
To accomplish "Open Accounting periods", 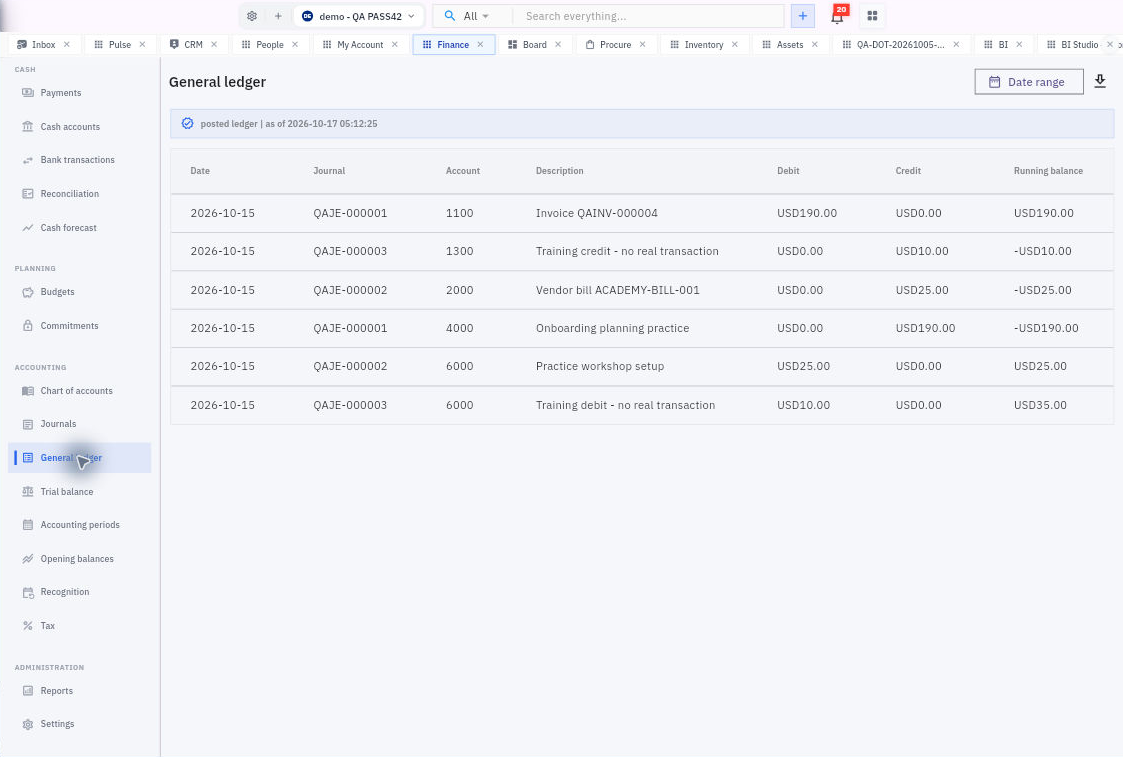I will (80, 525).
